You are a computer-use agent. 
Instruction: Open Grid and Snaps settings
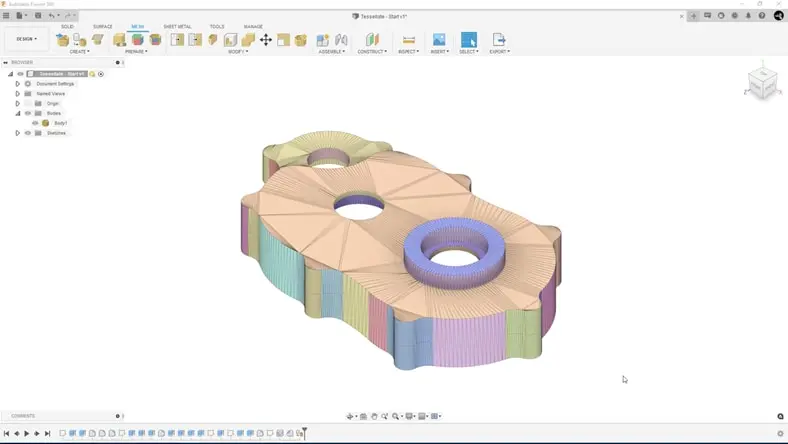423,416
